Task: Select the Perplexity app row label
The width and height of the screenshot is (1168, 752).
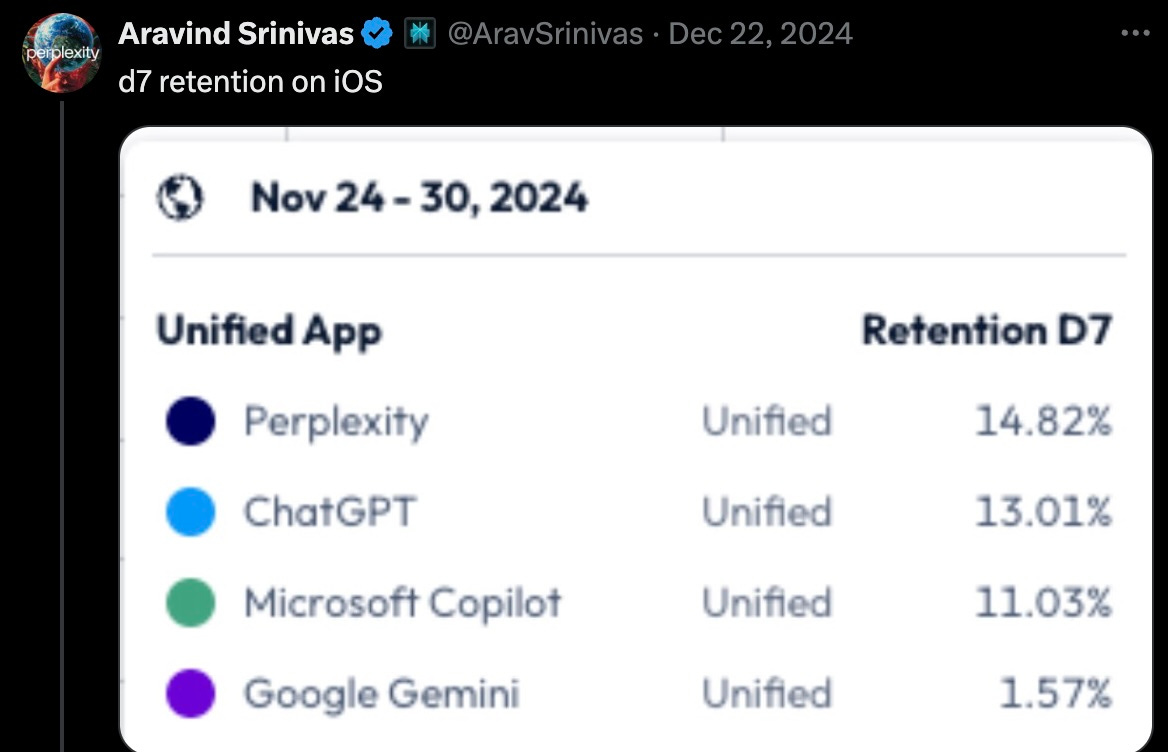Action: 337,422
